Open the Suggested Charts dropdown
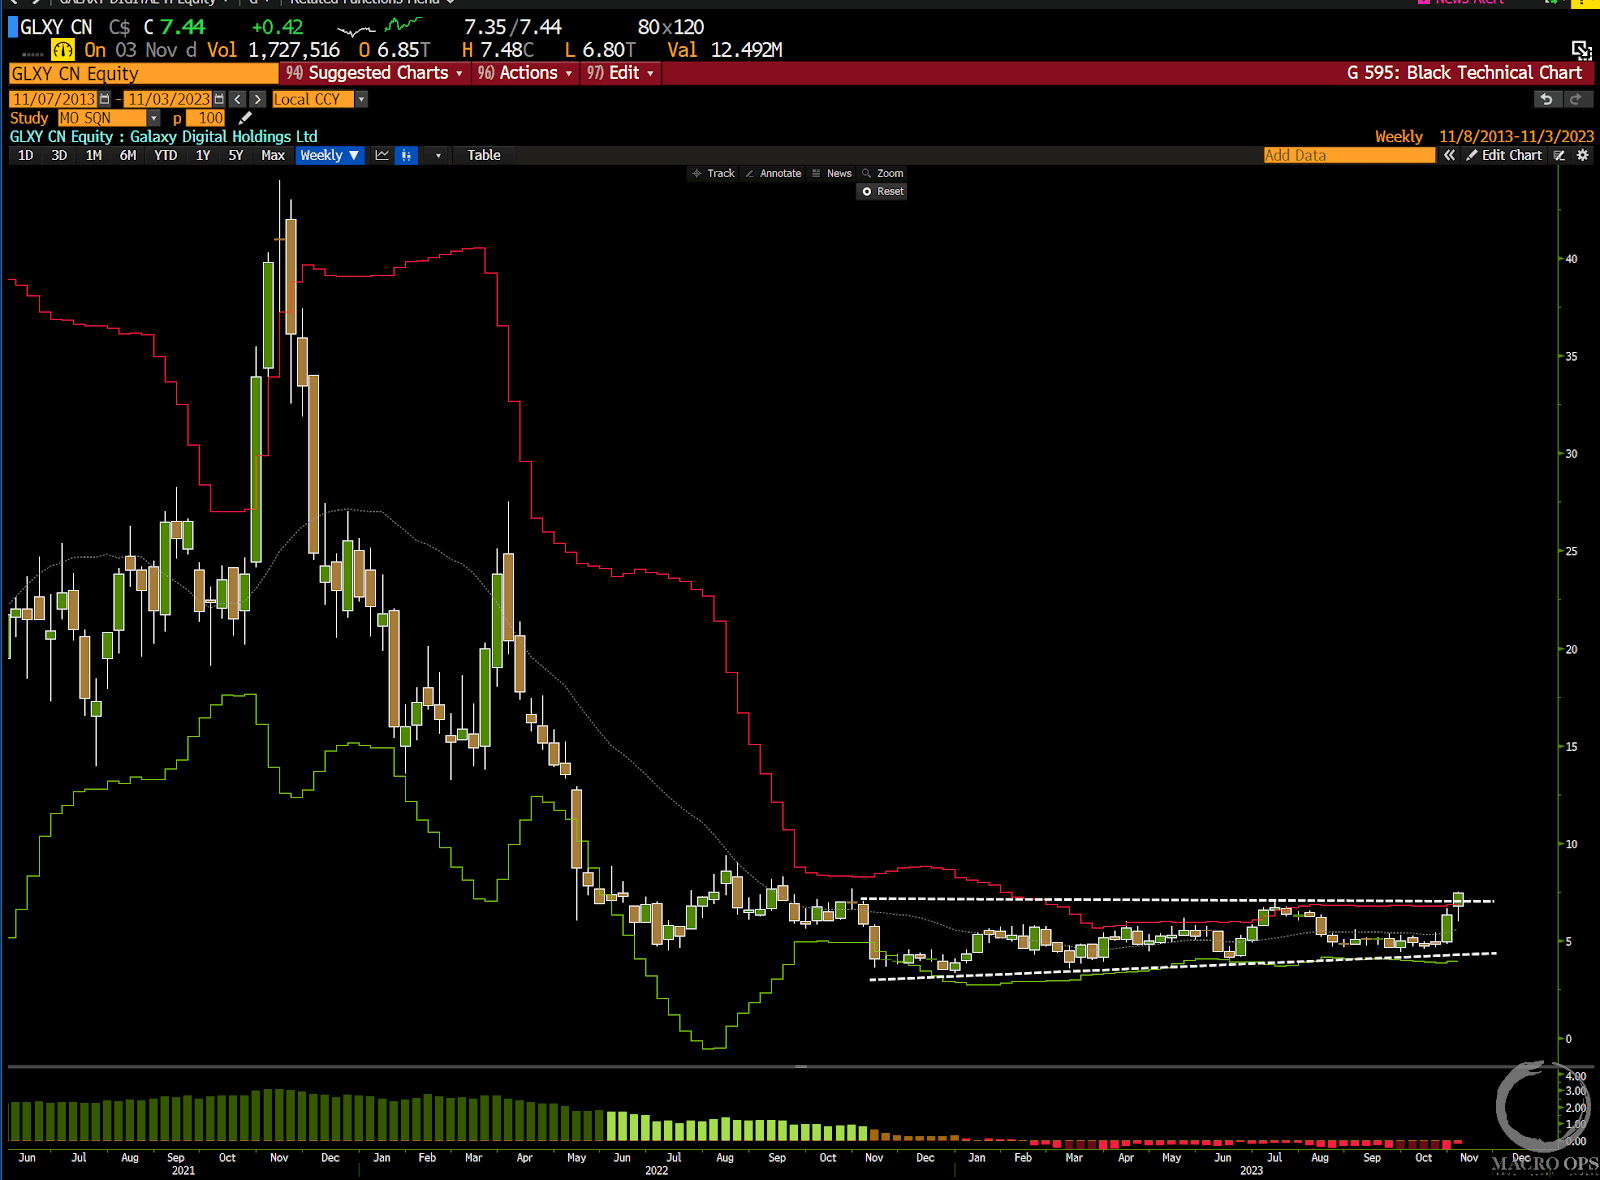This screenshot has height=1180, width=1600. (x=376, y=73)
